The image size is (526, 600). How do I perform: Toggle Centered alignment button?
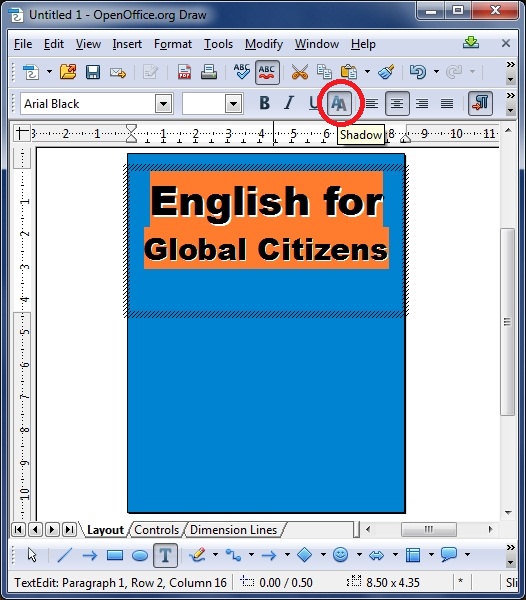click(x=397, y=103)
